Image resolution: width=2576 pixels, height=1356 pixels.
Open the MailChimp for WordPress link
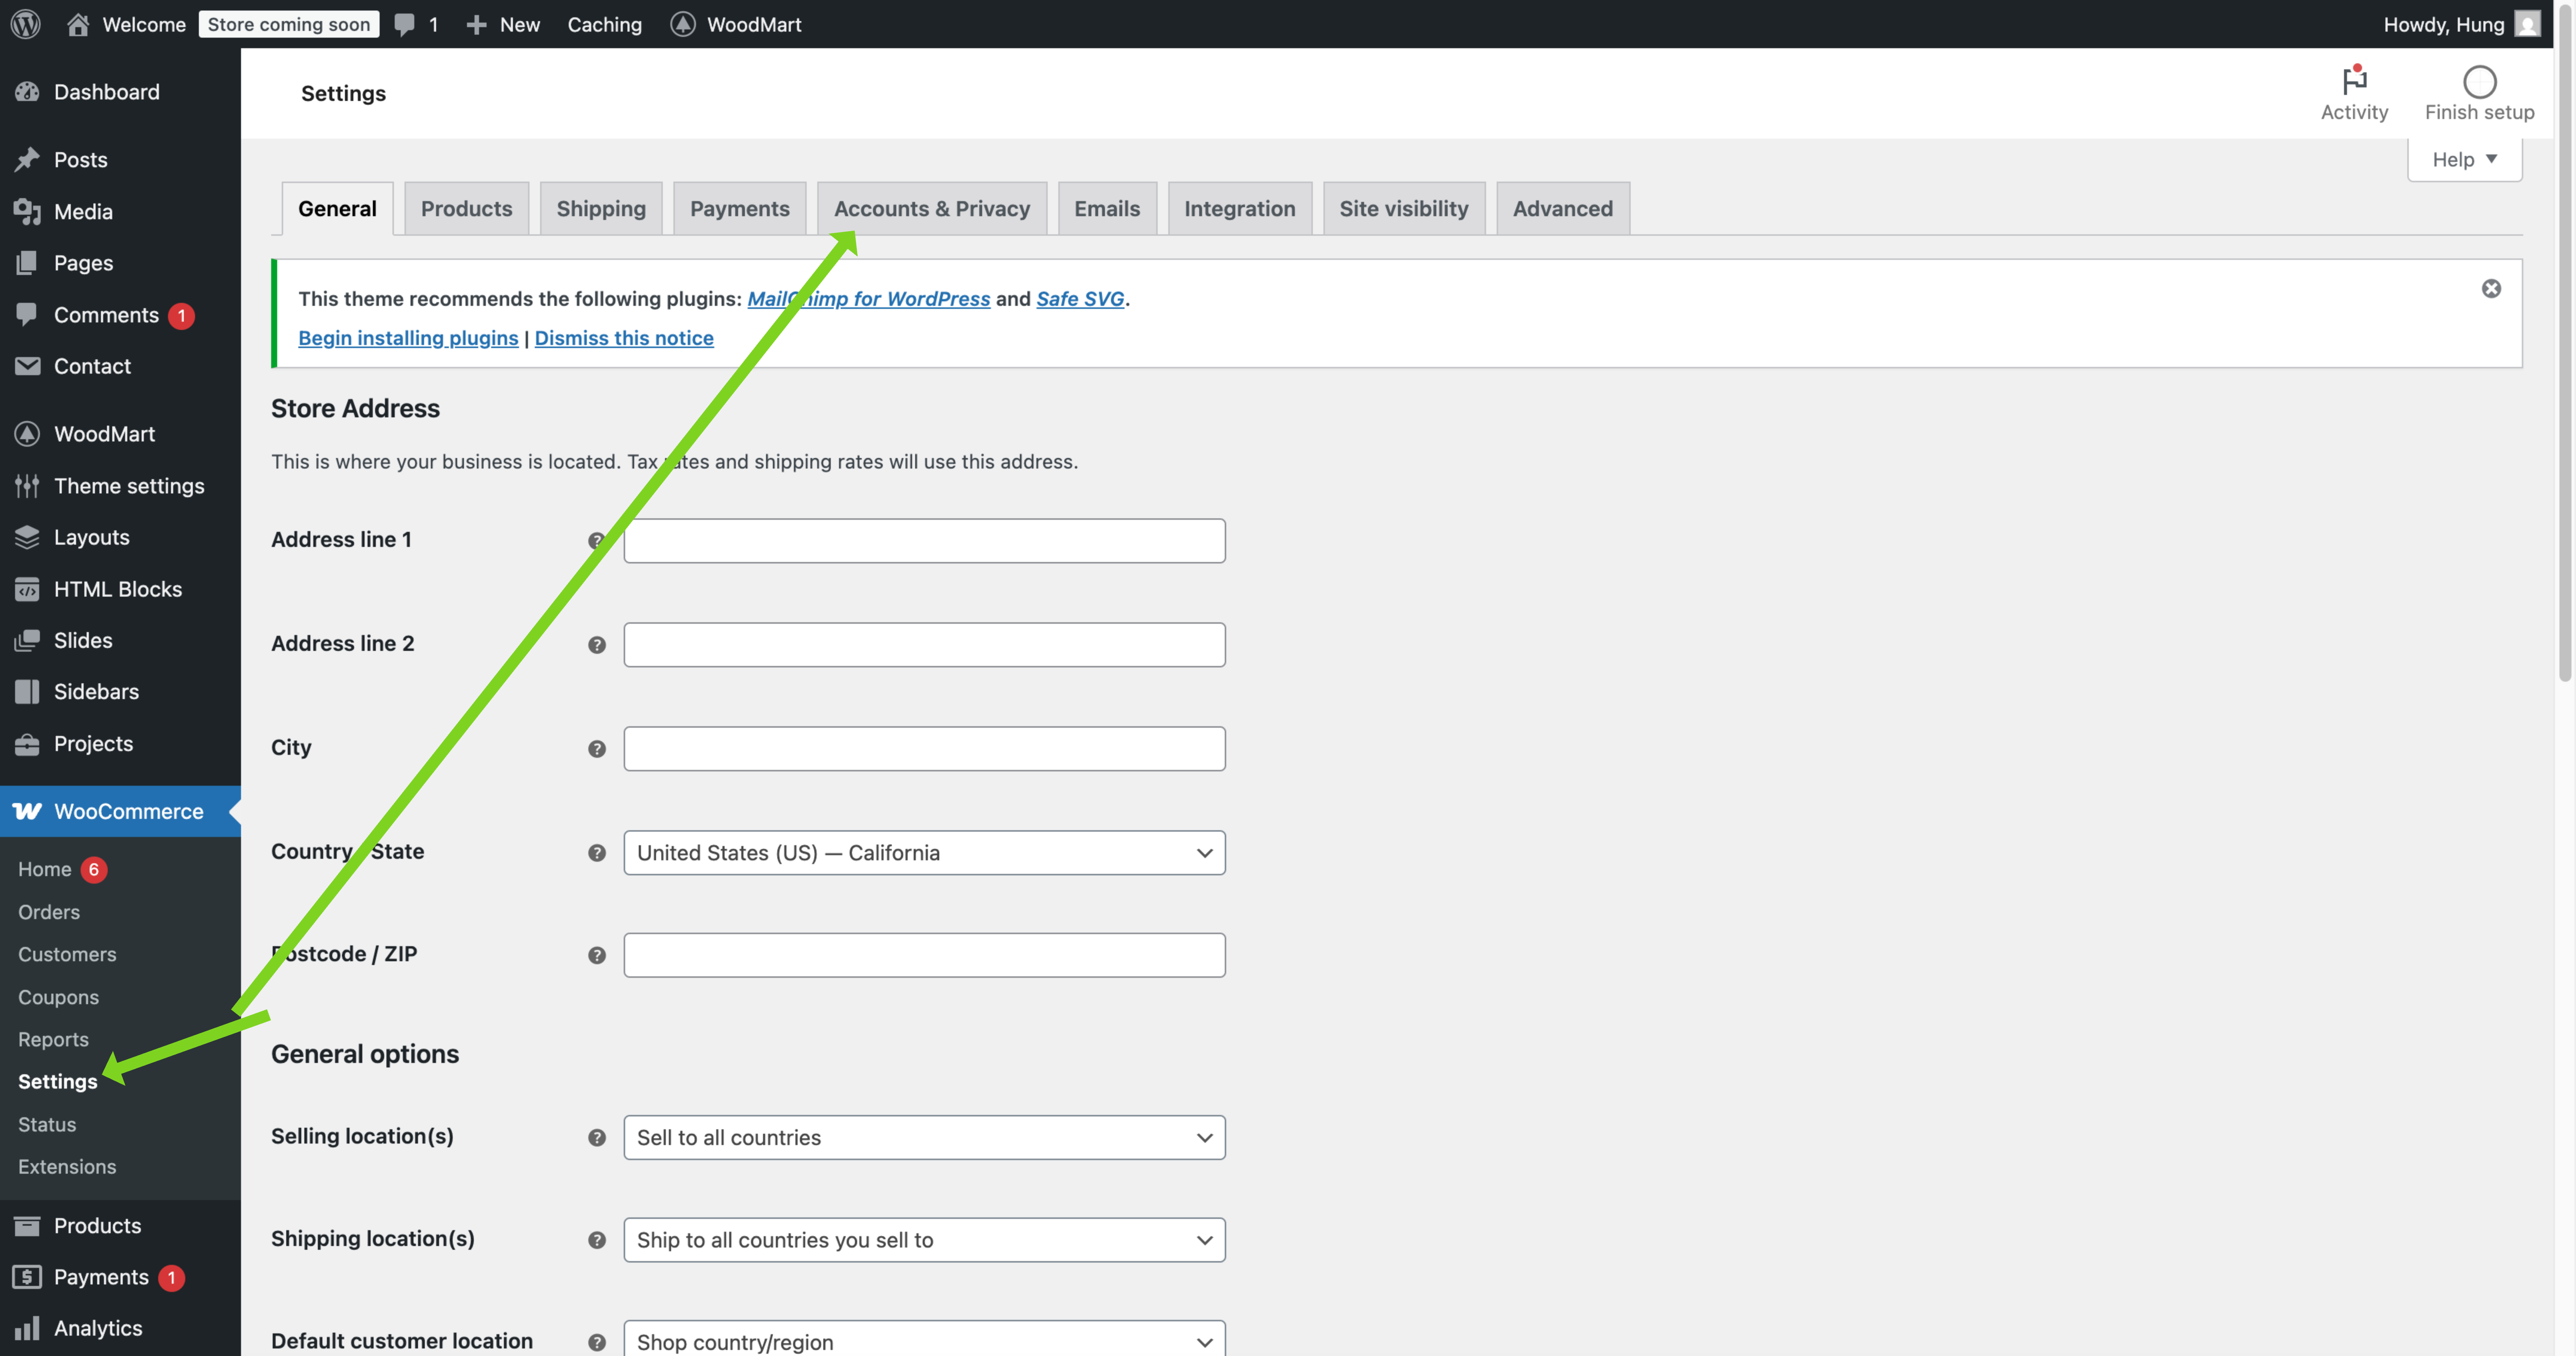click(869, 299)
